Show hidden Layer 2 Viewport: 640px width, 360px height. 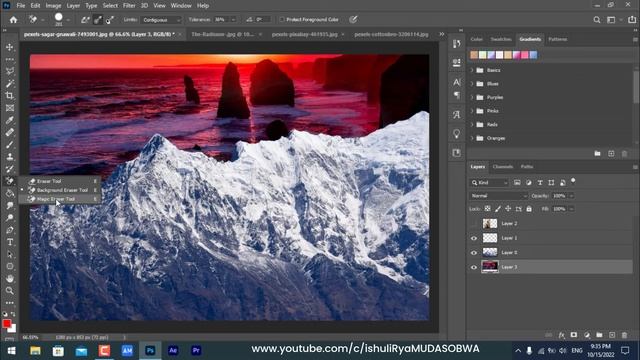(474, 224)
